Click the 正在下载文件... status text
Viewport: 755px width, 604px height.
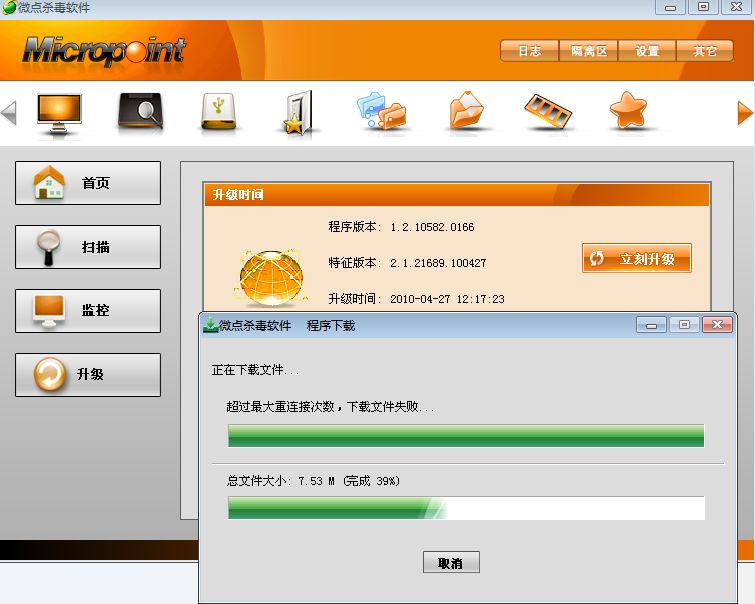[x=255, y=370]
